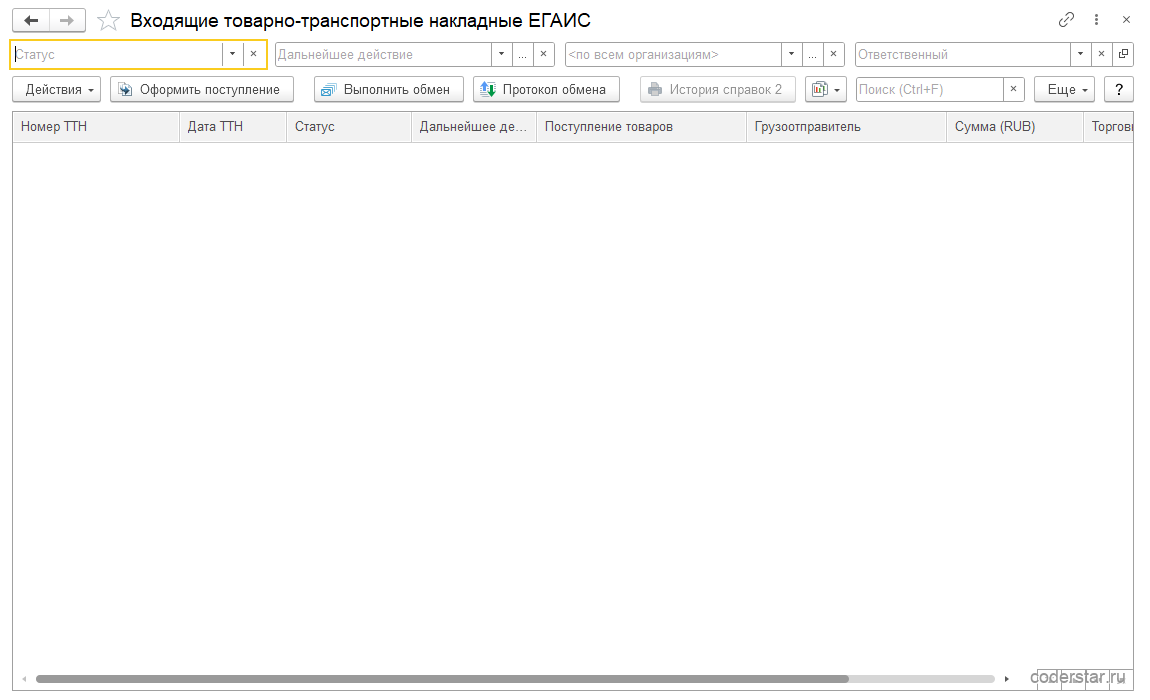Click the Выполнить обмен button
The image size is (1150, 700).
tap(389, 90)
